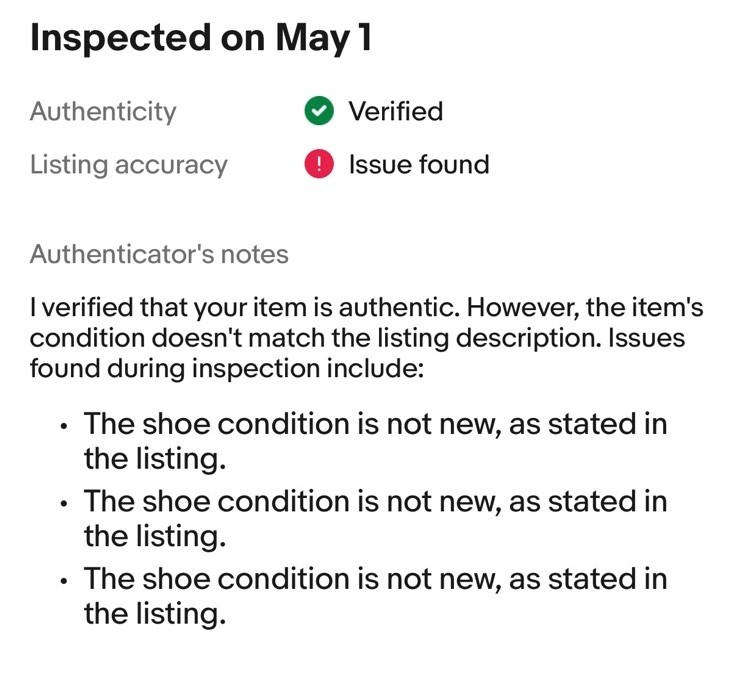
Task: Select the third bullet point marker
Action: pos(64,581)
